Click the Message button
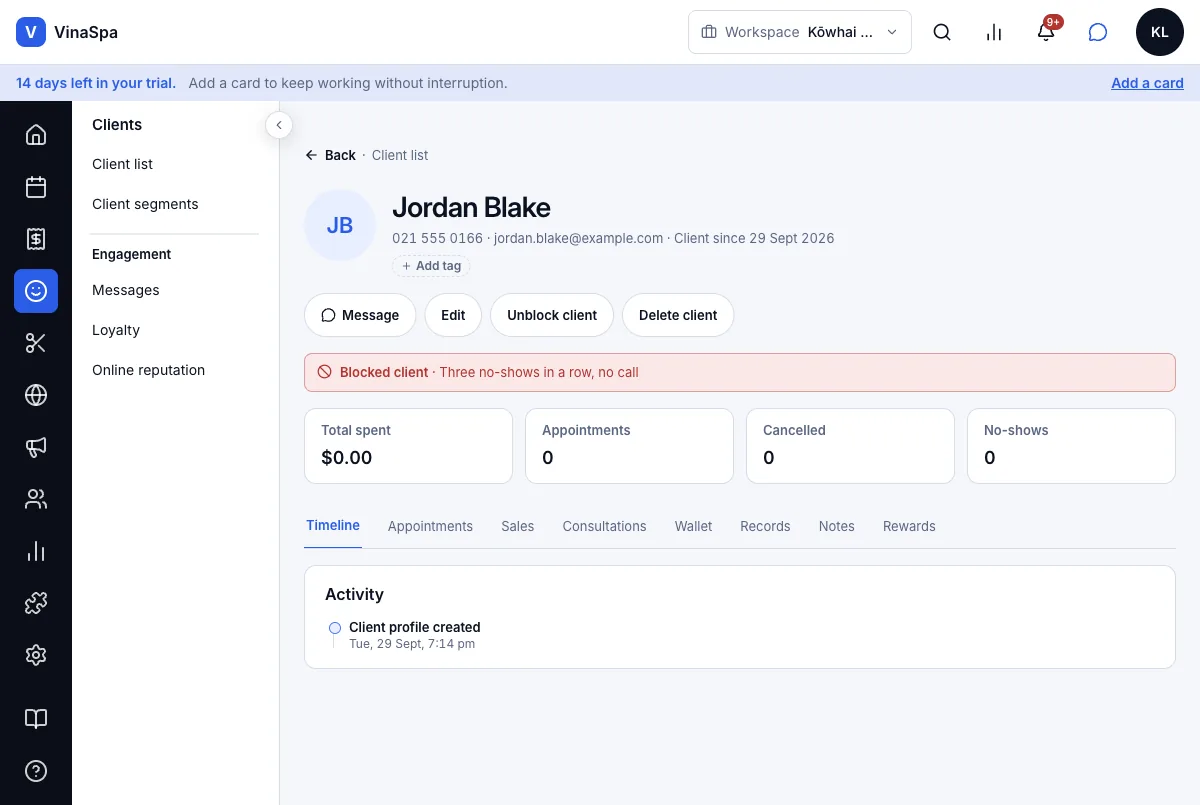 point(360,315)
